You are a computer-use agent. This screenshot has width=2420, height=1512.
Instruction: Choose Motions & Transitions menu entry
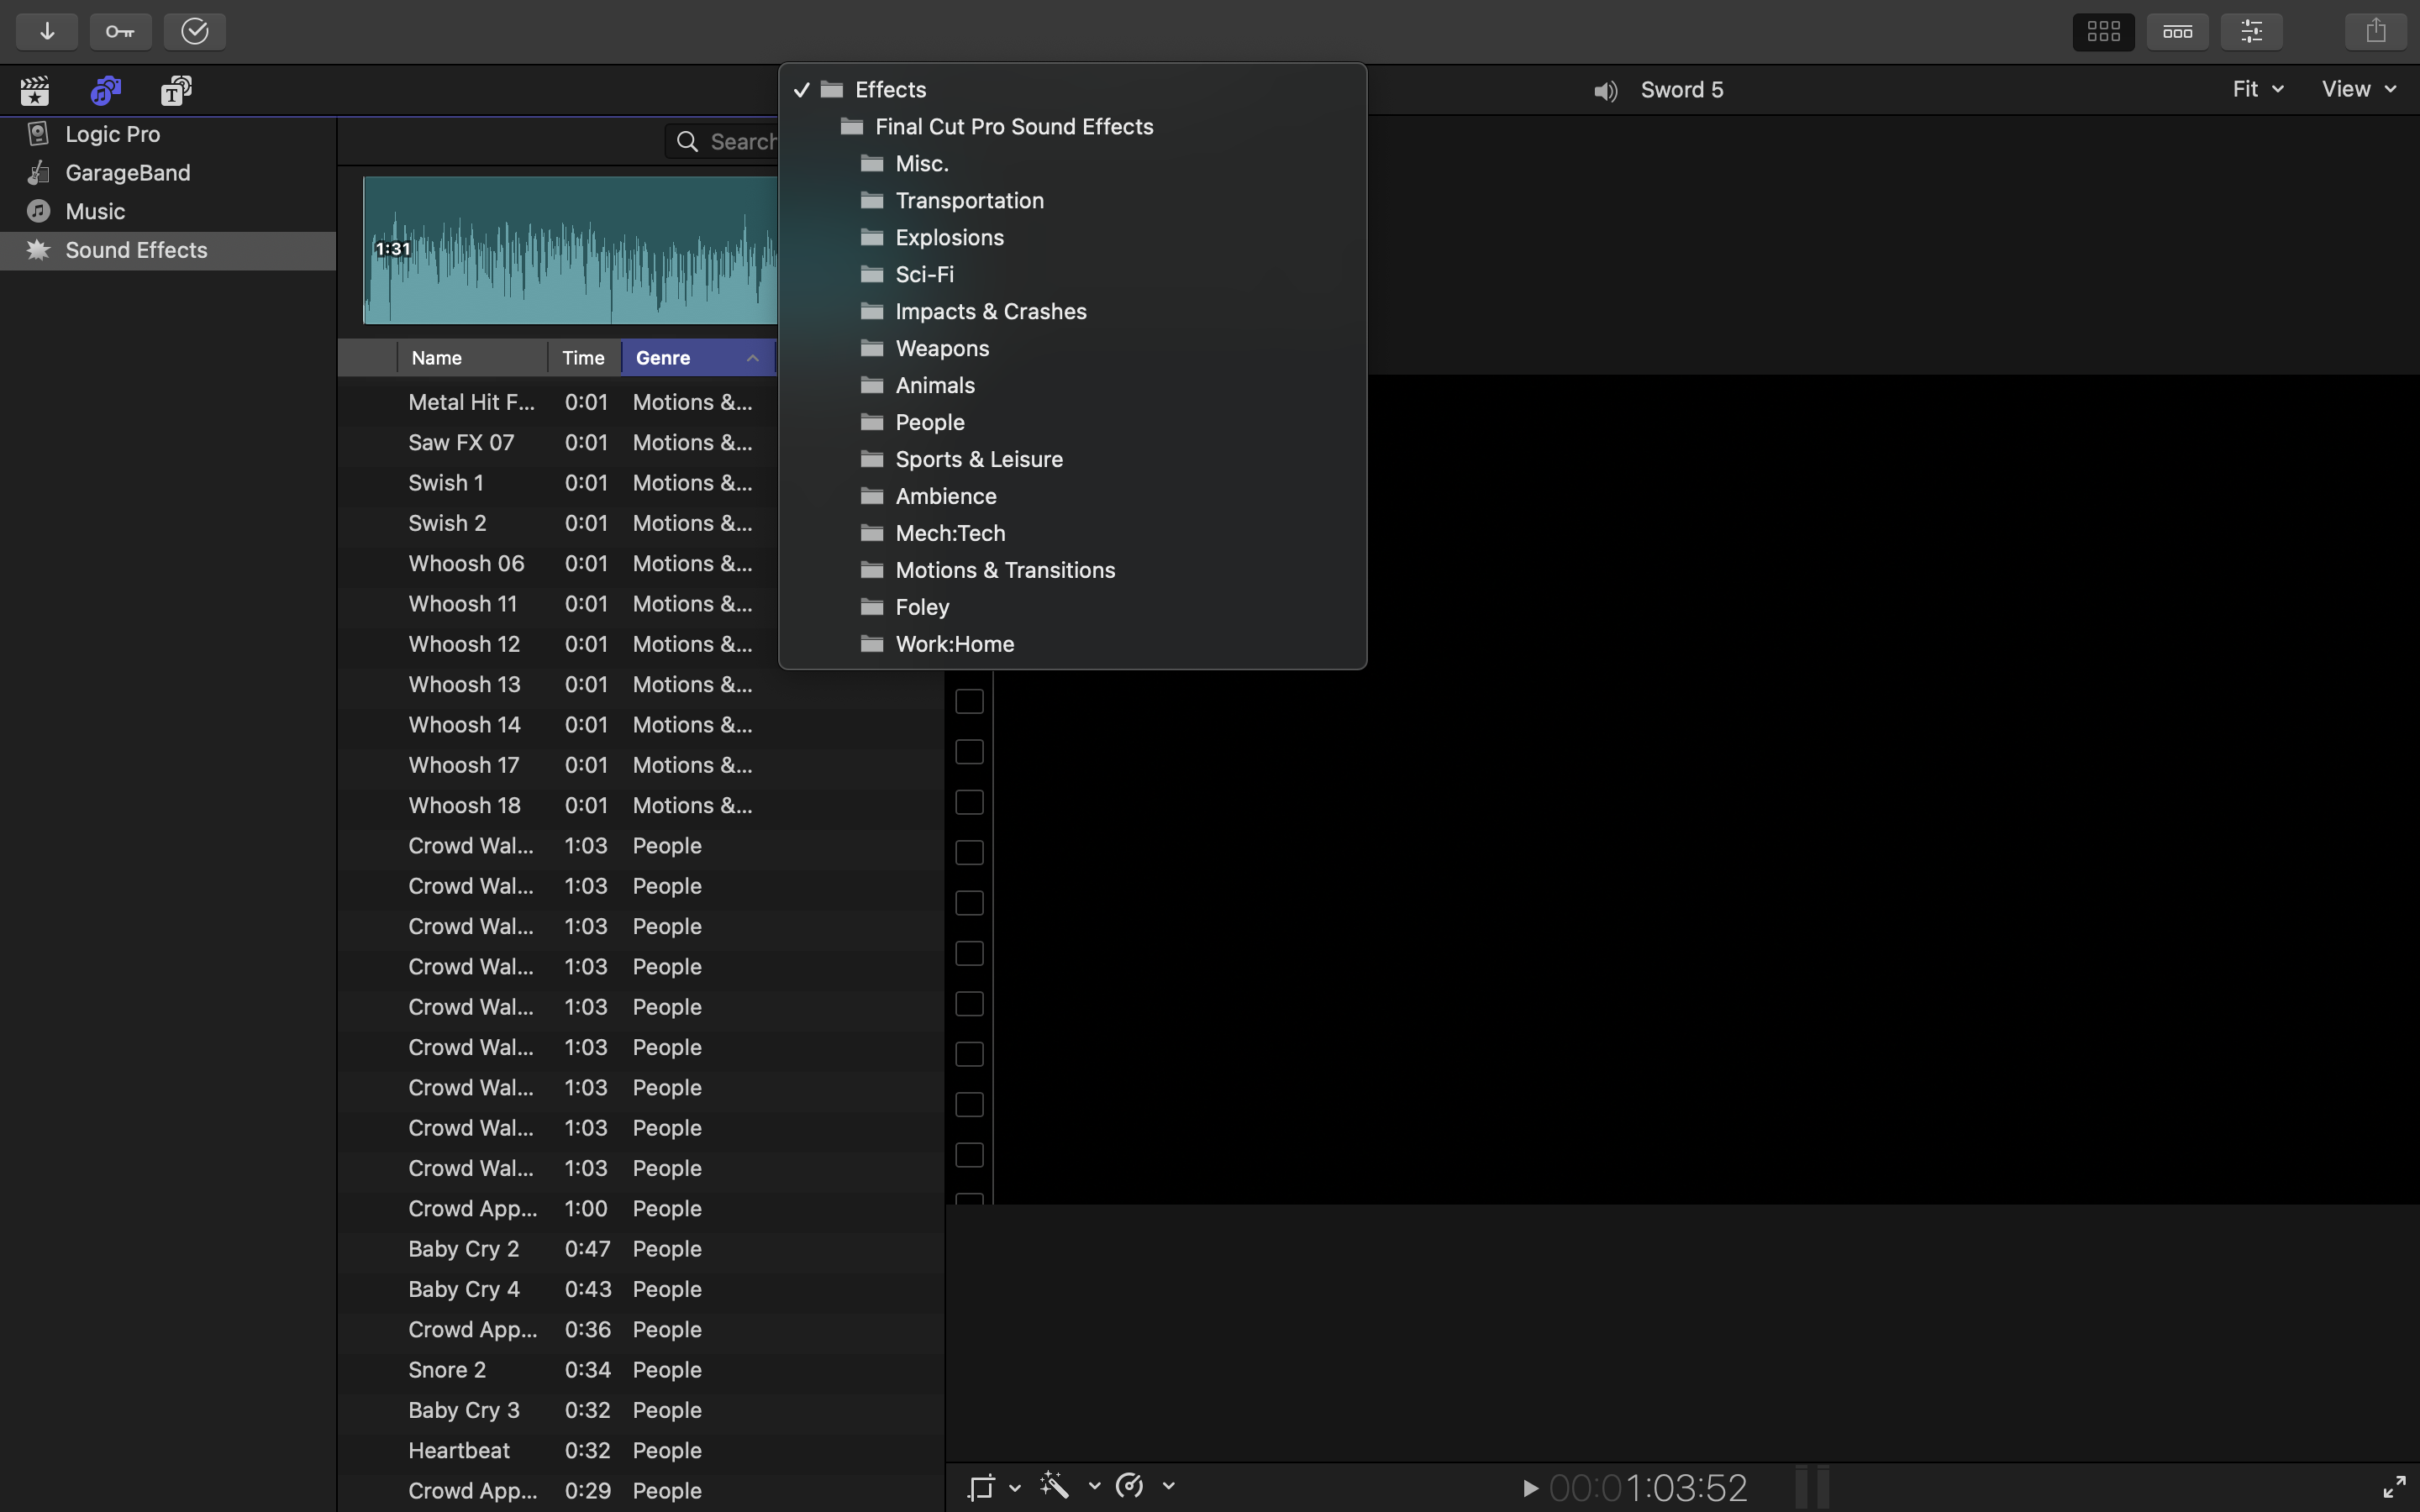[1004, 570]
